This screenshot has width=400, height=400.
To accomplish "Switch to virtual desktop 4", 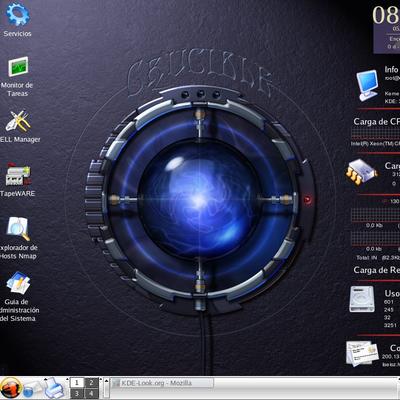I will (91, 393).
